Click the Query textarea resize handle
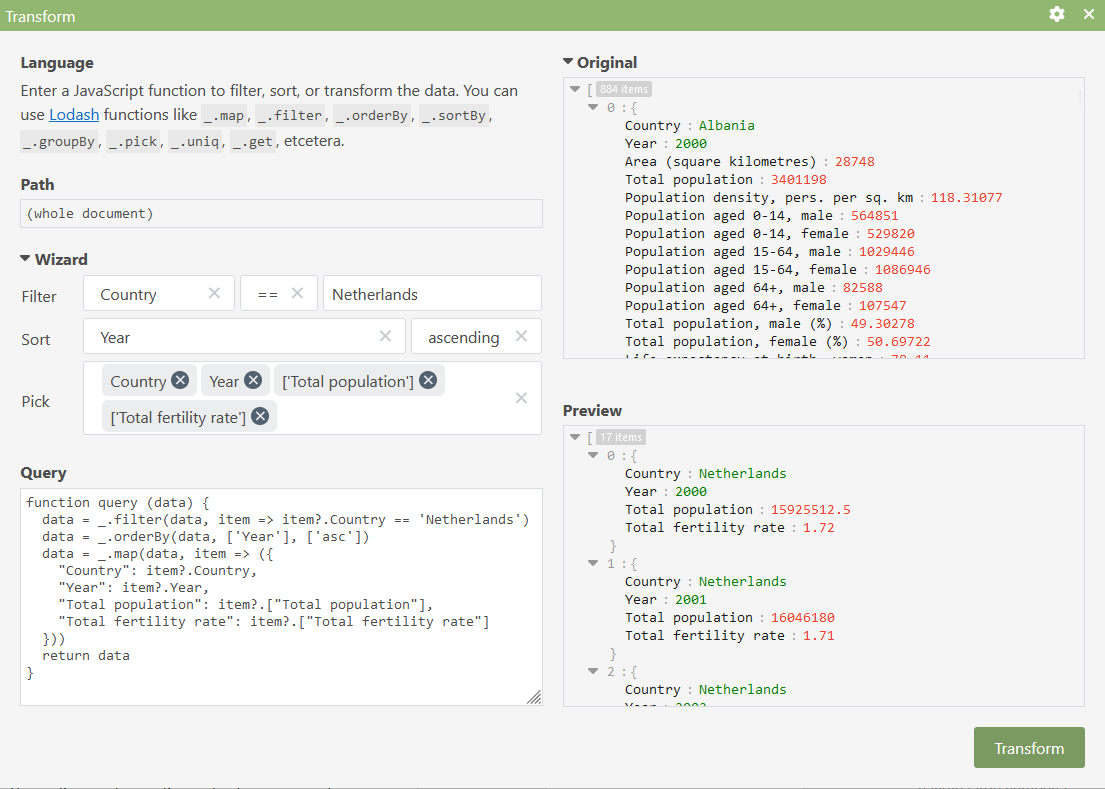Screen dimensions: 1105x789 point(535,697)
